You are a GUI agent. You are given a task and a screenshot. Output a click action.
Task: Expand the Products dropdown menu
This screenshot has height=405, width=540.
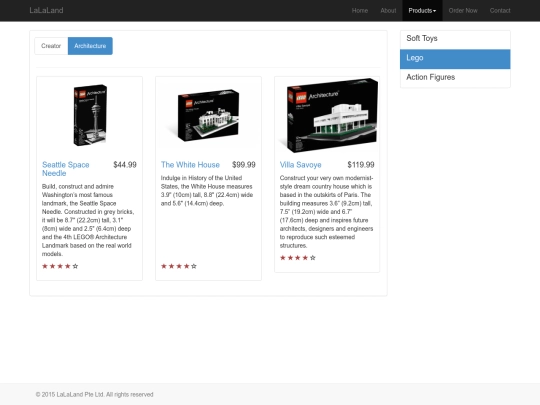pos(422,10)
